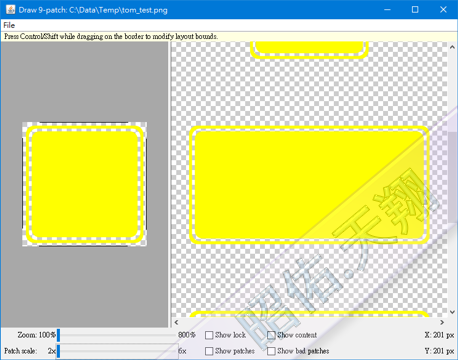Click the Patch scale slider handle
Viewport: 458px width, 360px height.
tap(58, 351)
